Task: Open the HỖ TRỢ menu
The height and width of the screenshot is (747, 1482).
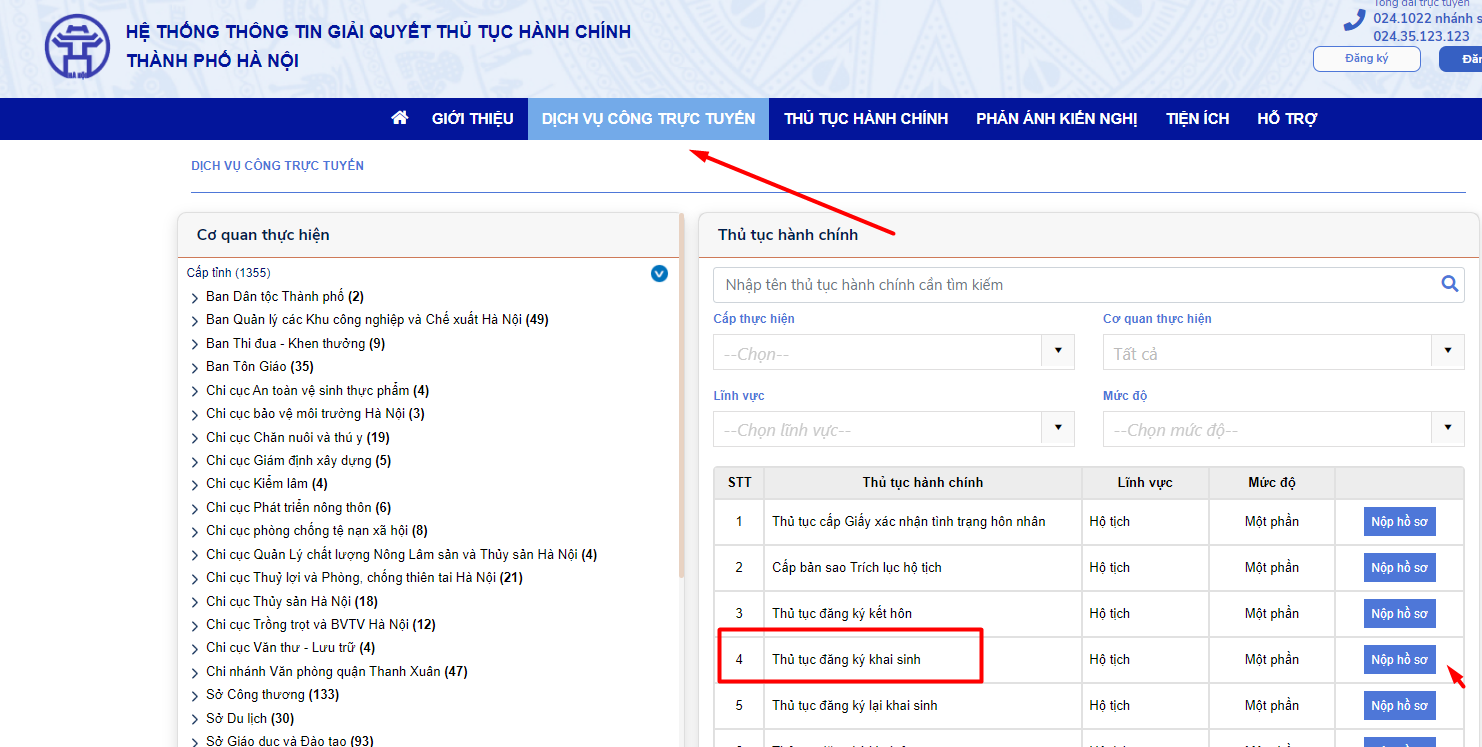Action: (x=1287, y=118)
